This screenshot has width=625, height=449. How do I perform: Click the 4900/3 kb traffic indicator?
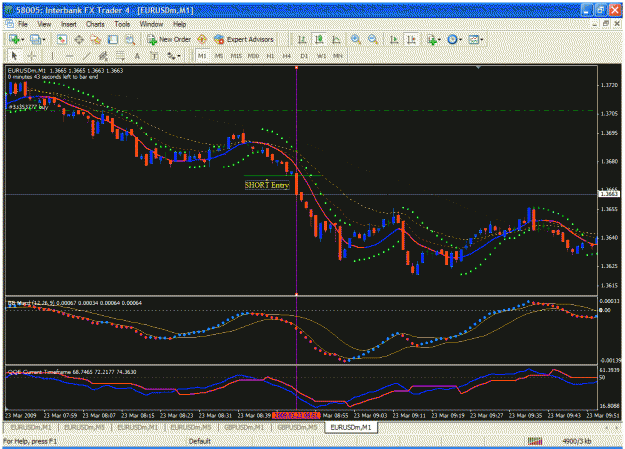click(576, 441)
